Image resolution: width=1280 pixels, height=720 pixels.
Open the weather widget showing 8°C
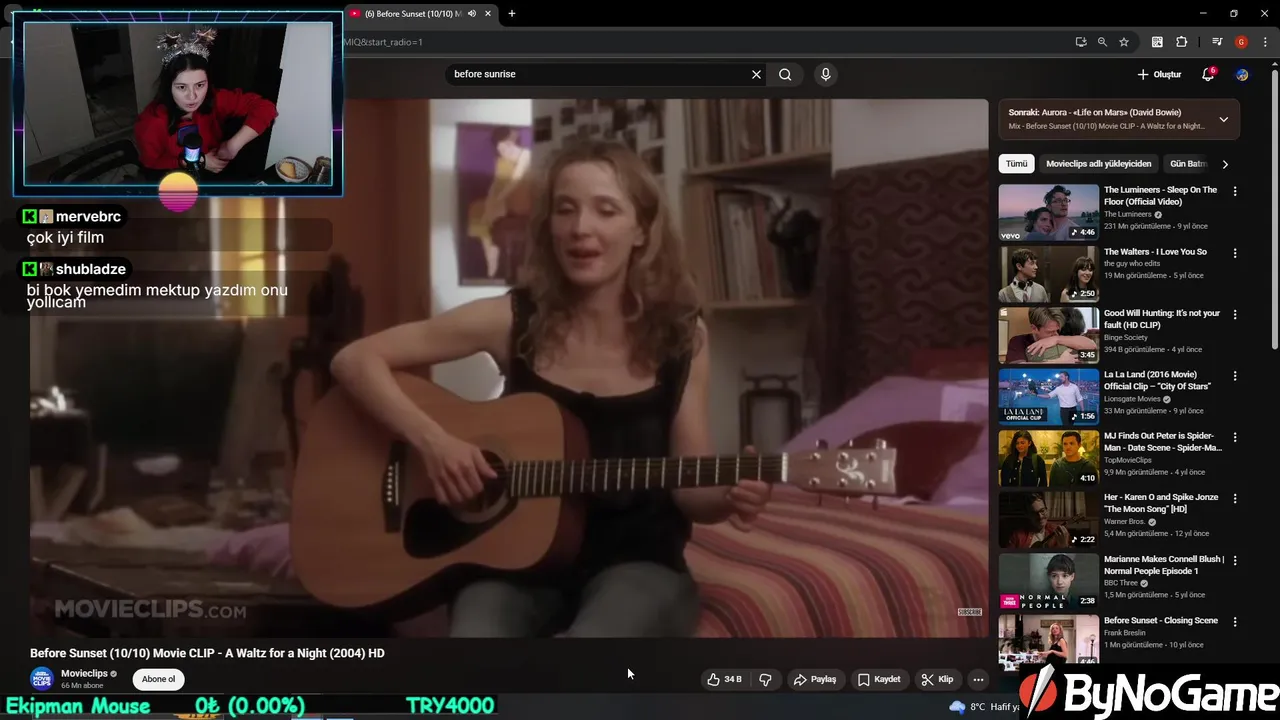click(x=982, y=707)
